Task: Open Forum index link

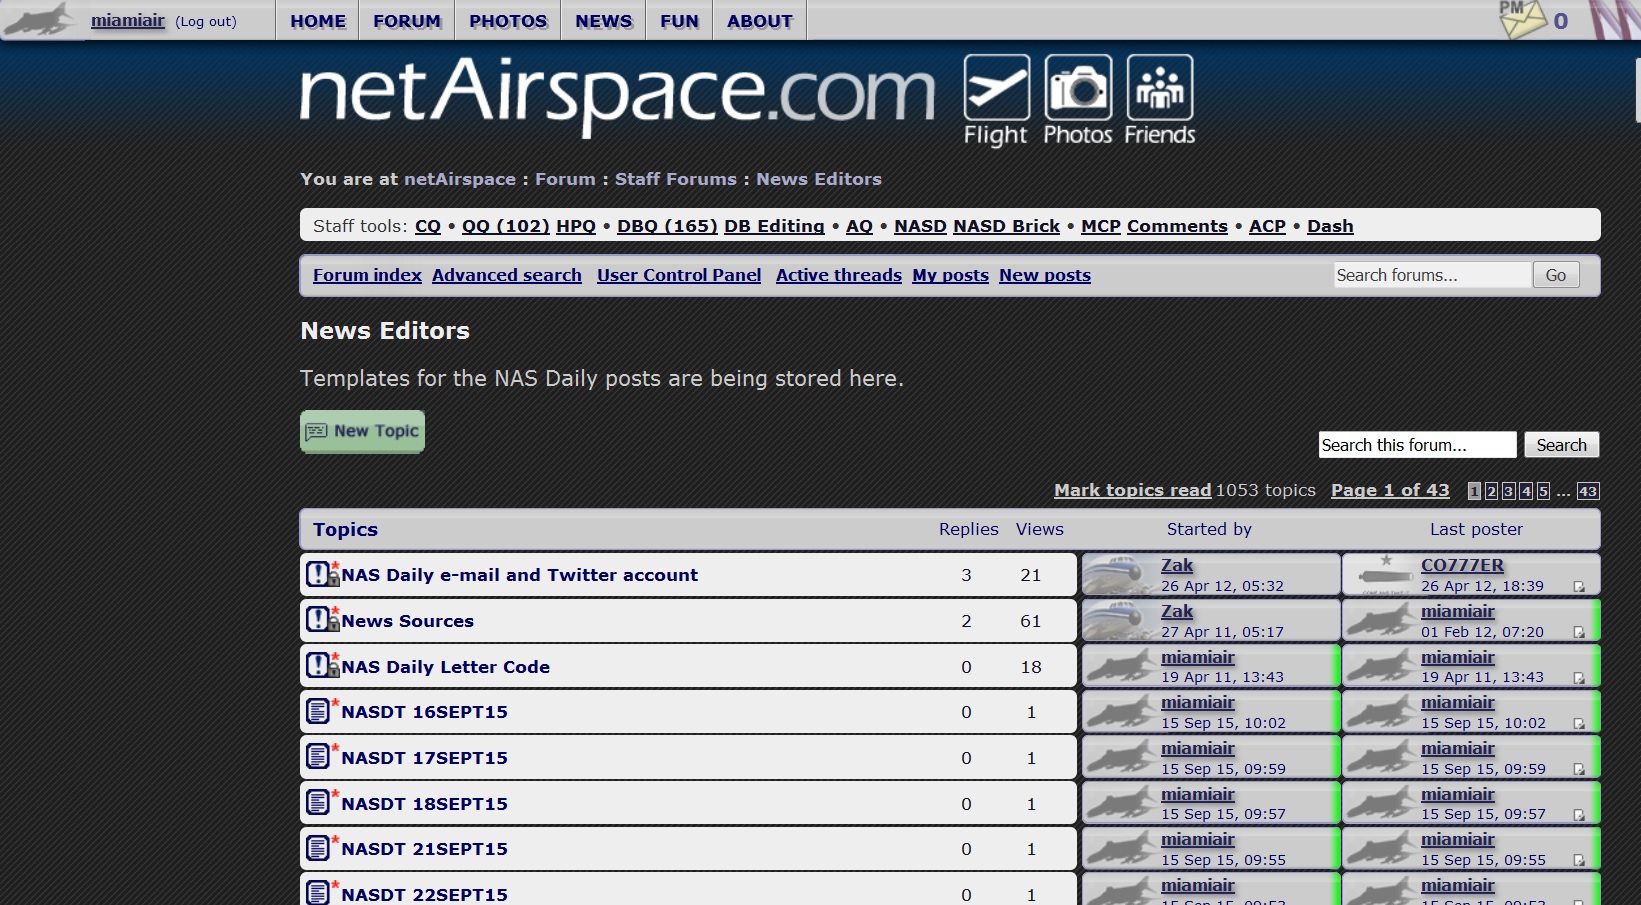Action: click(367, 275)
